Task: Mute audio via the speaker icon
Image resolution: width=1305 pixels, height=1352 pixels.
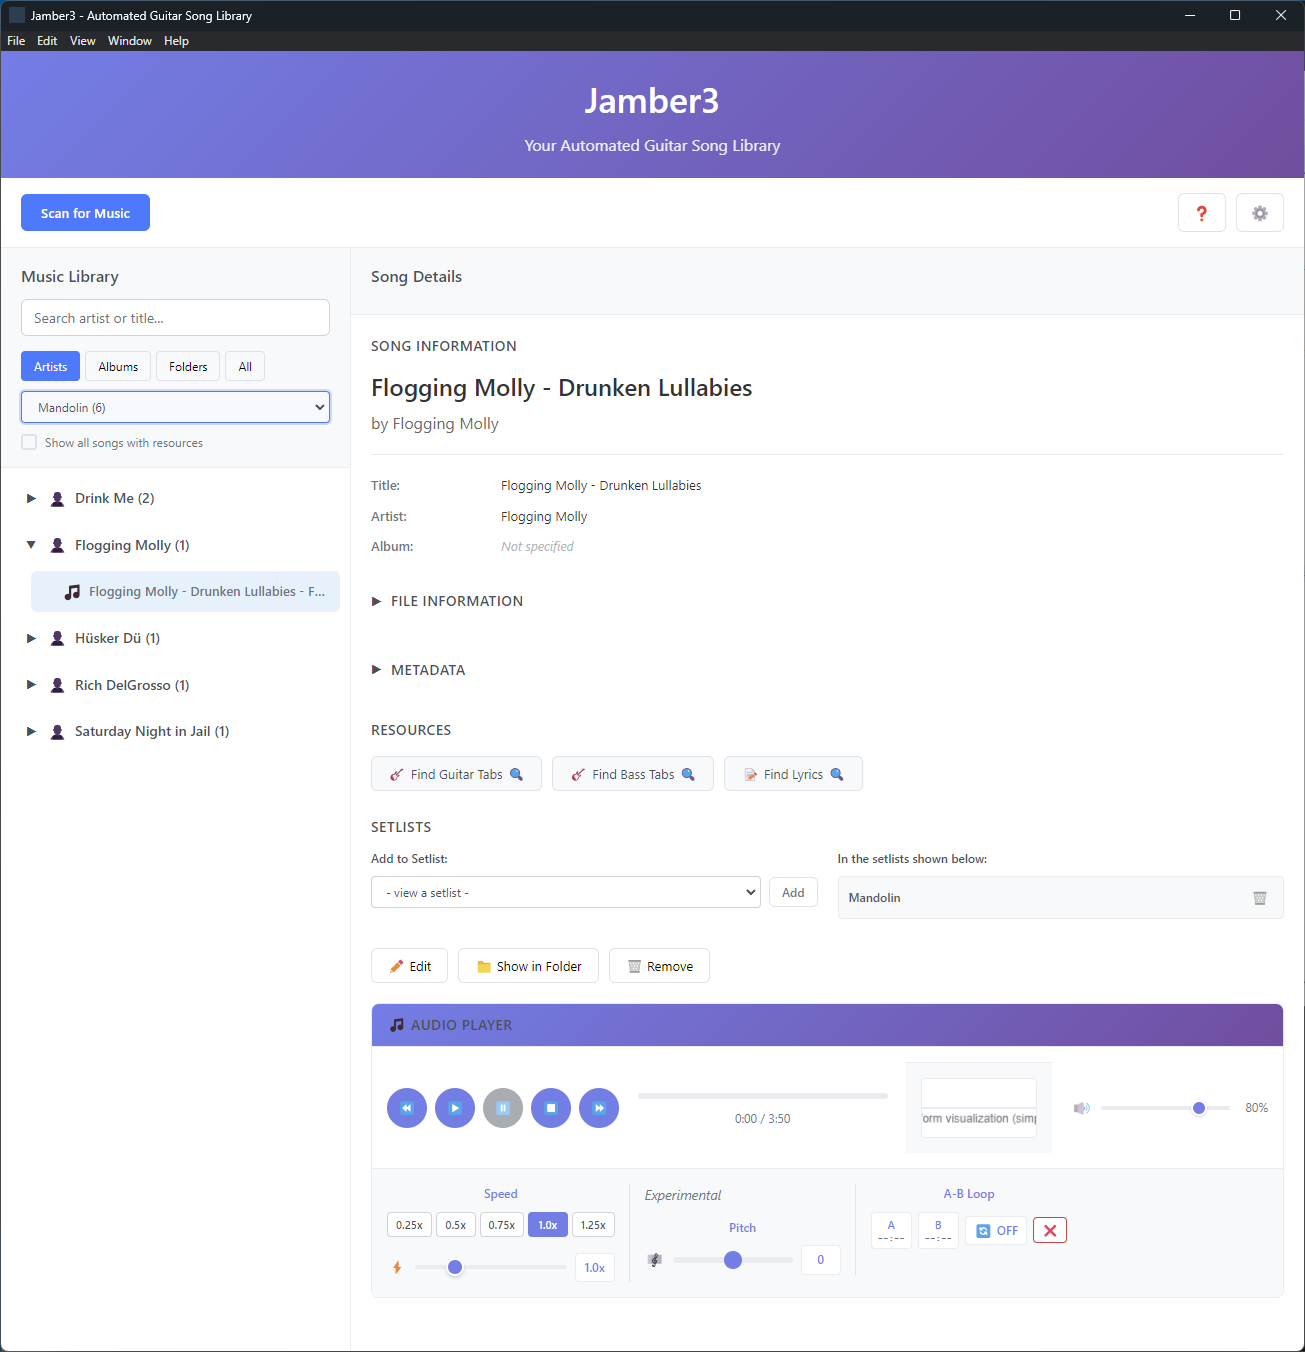Action: [1081, 1108]
